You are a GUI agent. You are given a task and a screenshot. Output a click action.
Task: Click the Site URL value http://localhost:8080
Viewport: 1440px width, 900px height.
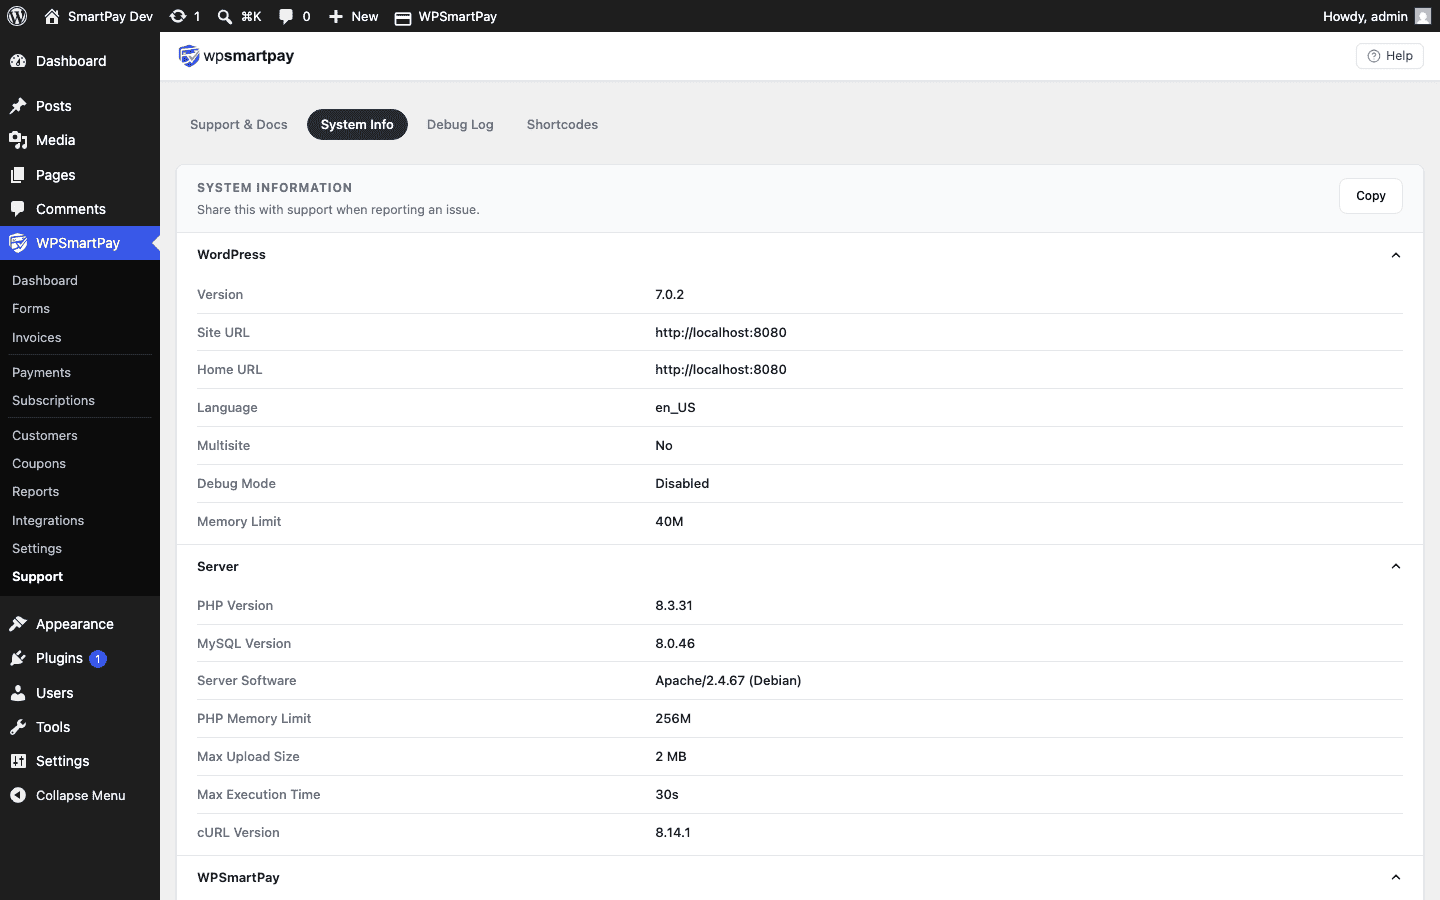coord(721,332)
